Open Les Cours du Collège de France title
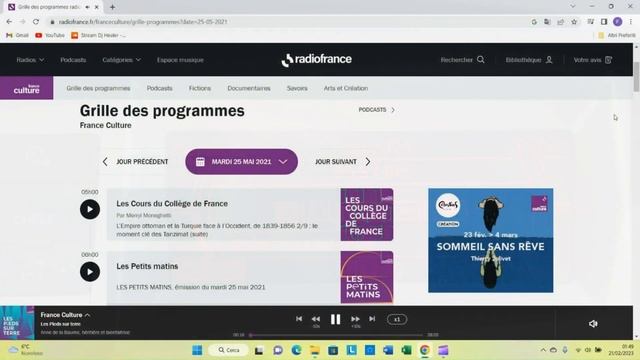 pyautogui.click(x=172, y=203)
